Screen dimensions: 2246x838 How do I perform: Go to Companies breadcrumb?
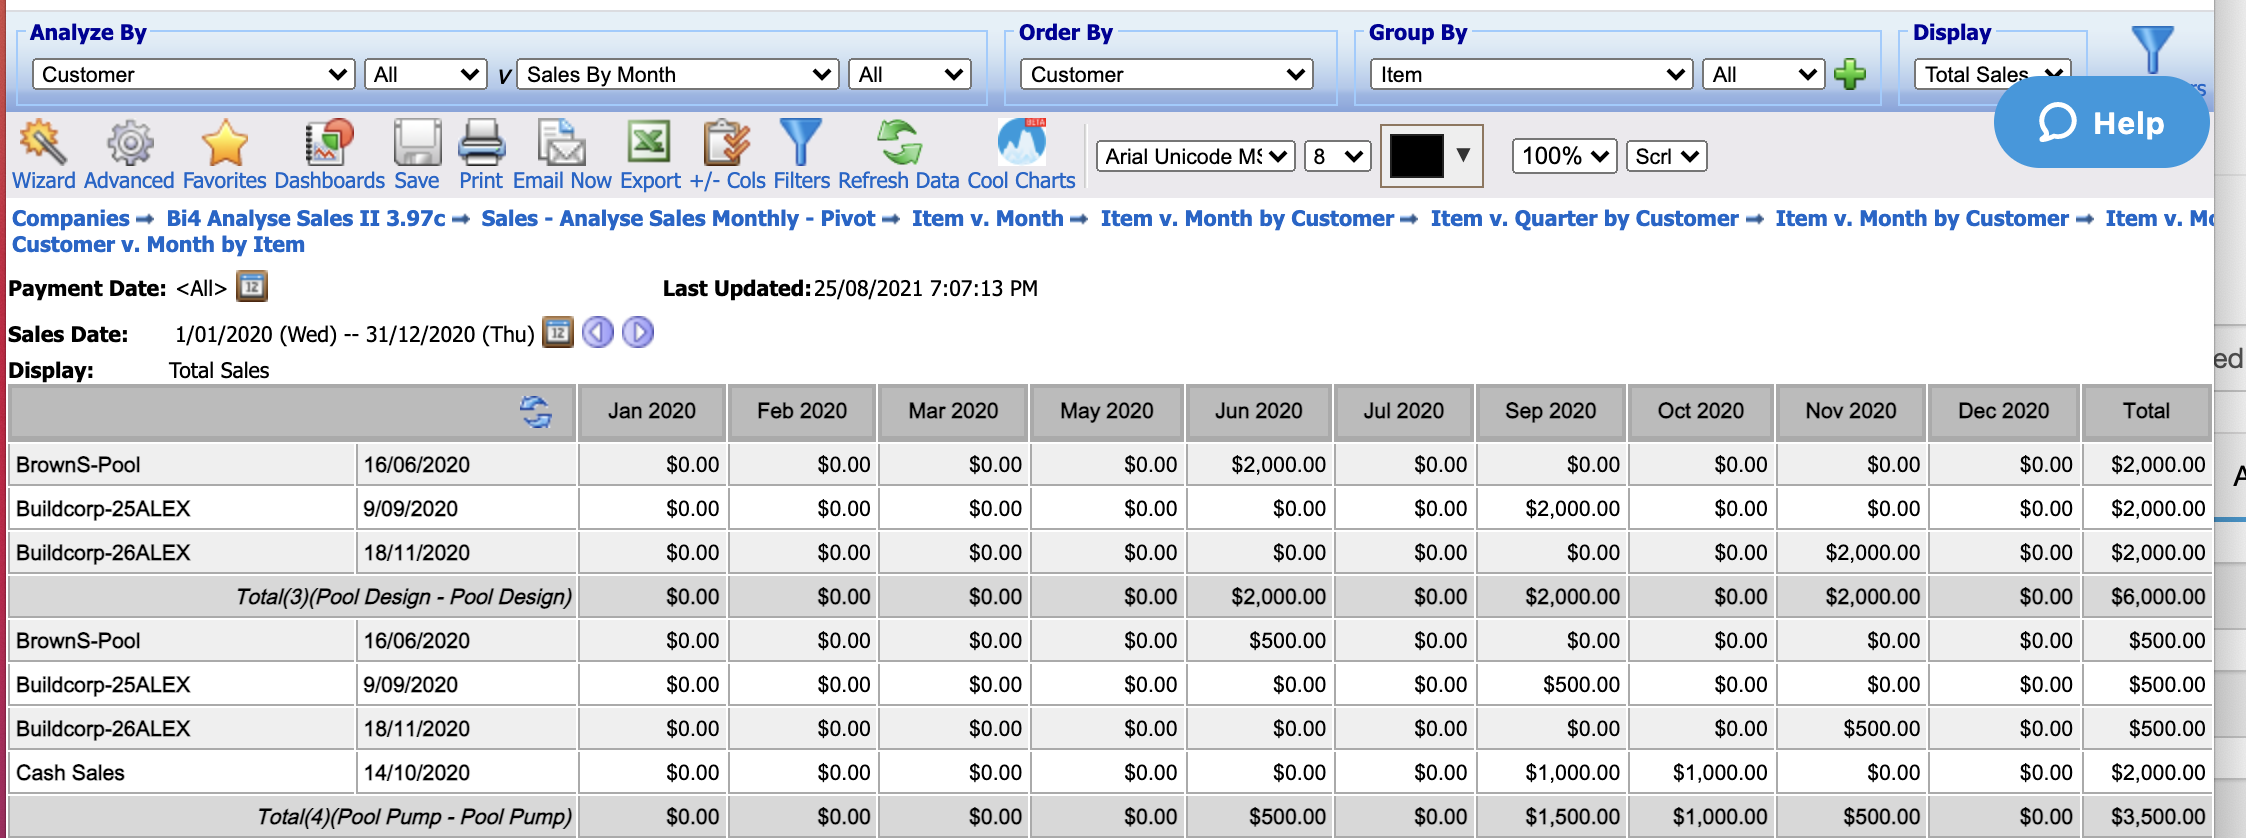(x=71, y=218)
